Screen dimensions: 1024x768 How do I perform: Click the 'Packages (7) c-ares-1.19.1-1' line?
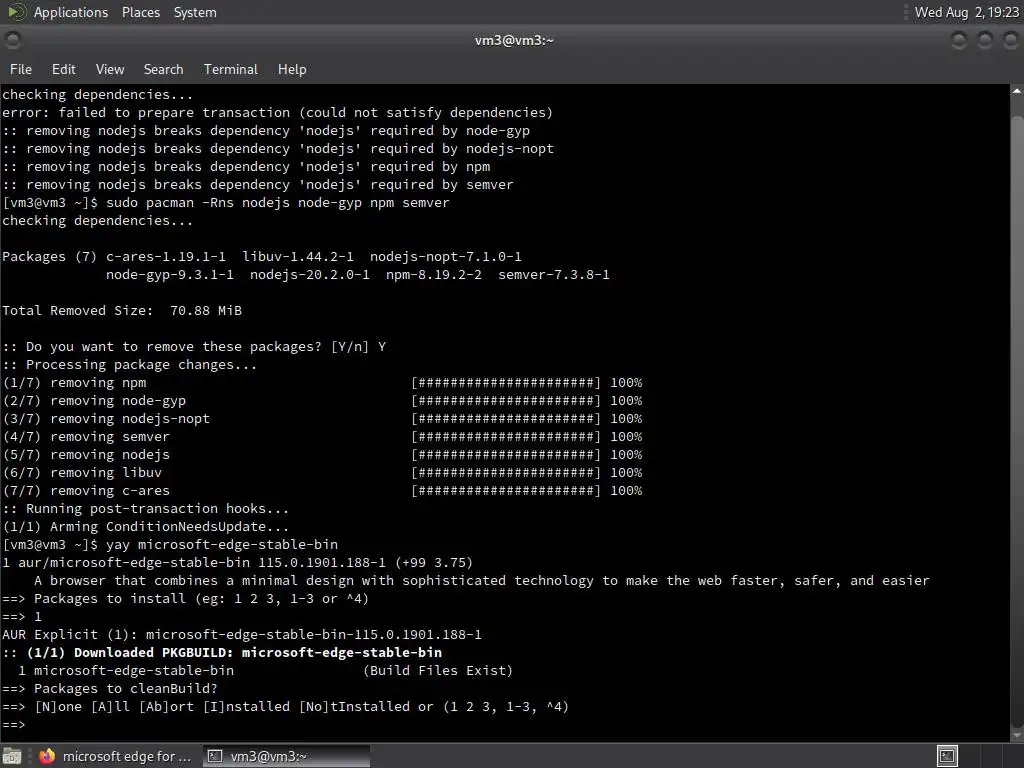click(x=262, y=257)
